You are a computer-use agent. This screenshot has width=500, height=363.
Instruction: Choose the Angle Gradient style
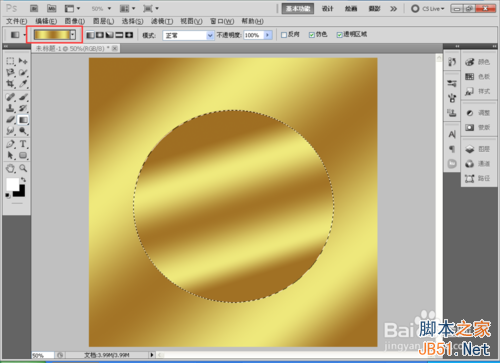(x=110, y=35)
